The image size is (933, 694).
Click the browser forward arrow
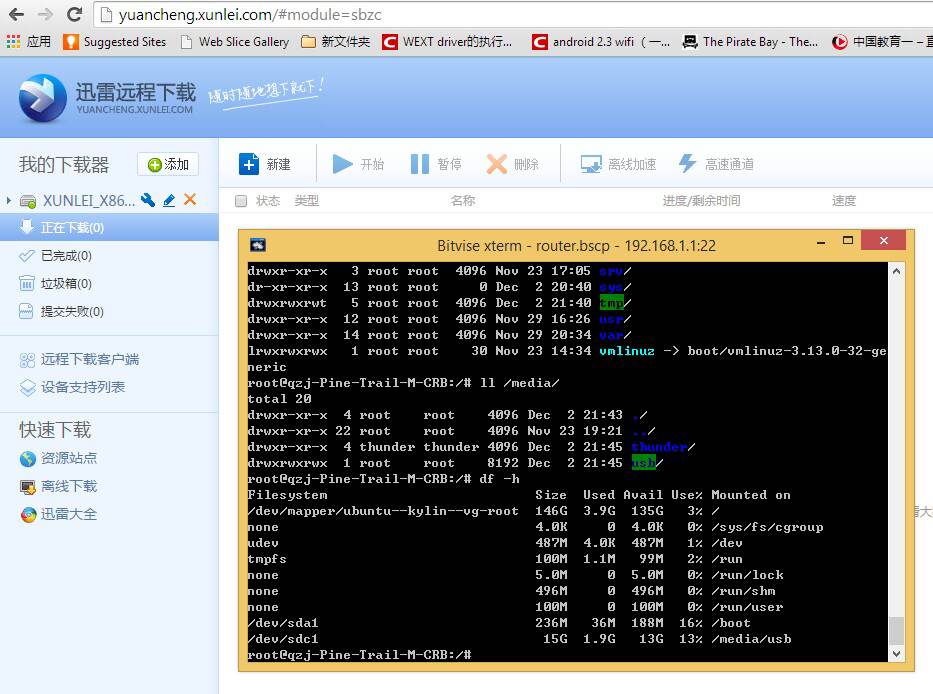click(46, 14)
